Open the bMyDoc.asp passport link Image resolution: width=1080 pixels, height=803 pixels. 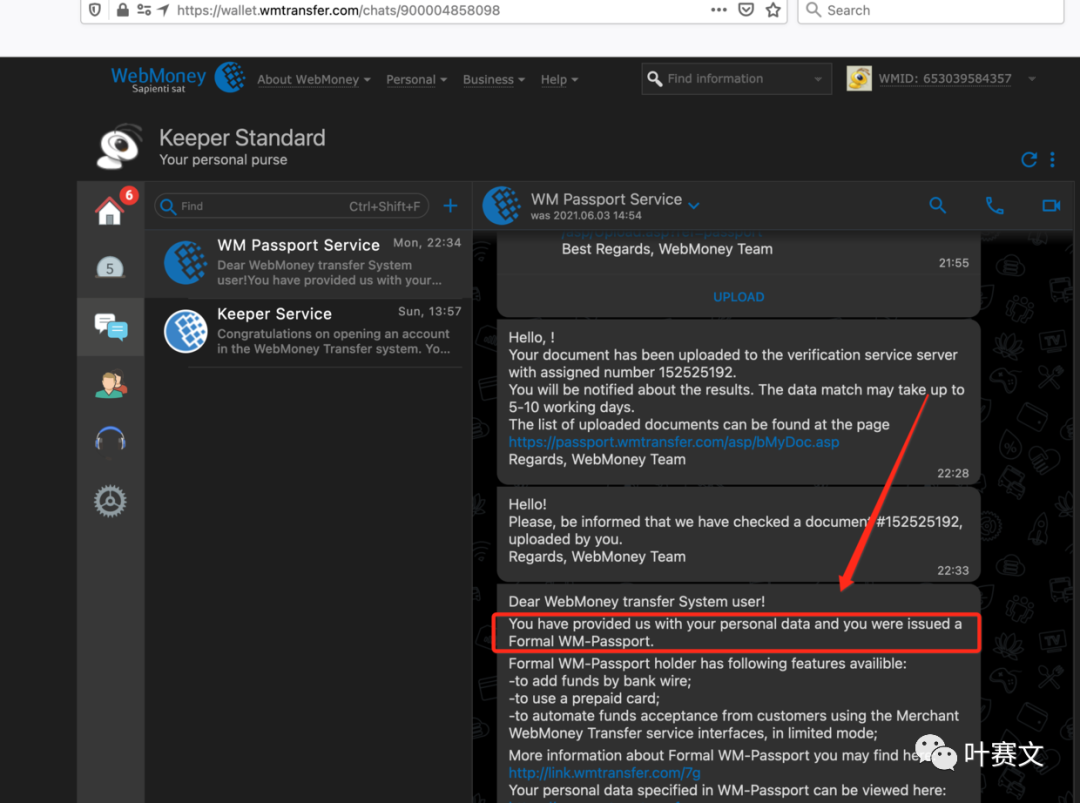pos(673,442)
